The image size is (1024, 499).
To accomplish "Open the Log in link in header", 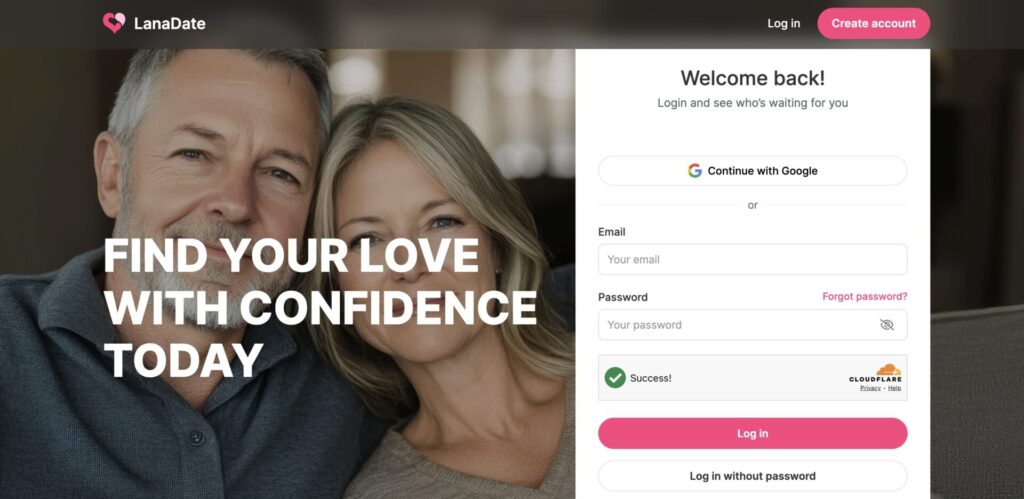I will click(783, 24).
